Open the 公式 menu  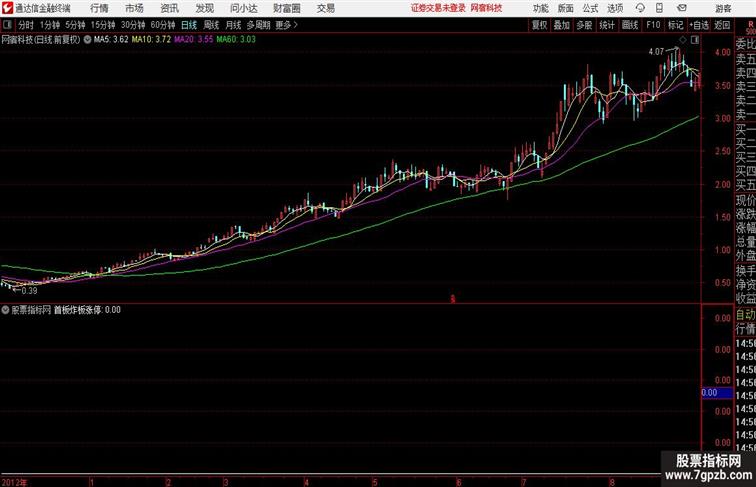click(590, 8)
